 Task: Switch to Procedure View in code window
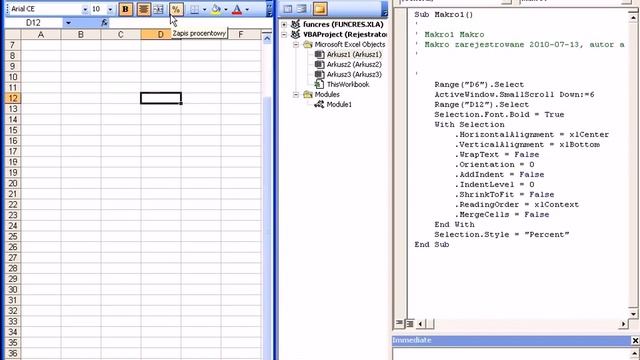tap(399, 324)
